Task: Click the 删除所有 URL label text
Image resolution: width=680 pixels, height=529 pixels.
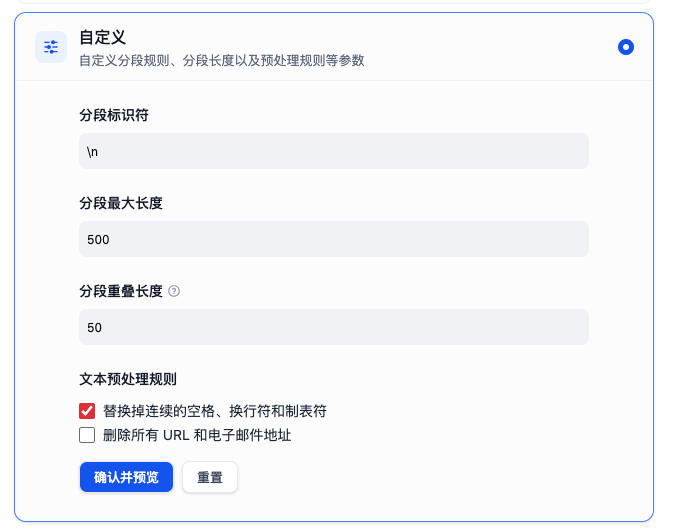Action: (197, 435)
